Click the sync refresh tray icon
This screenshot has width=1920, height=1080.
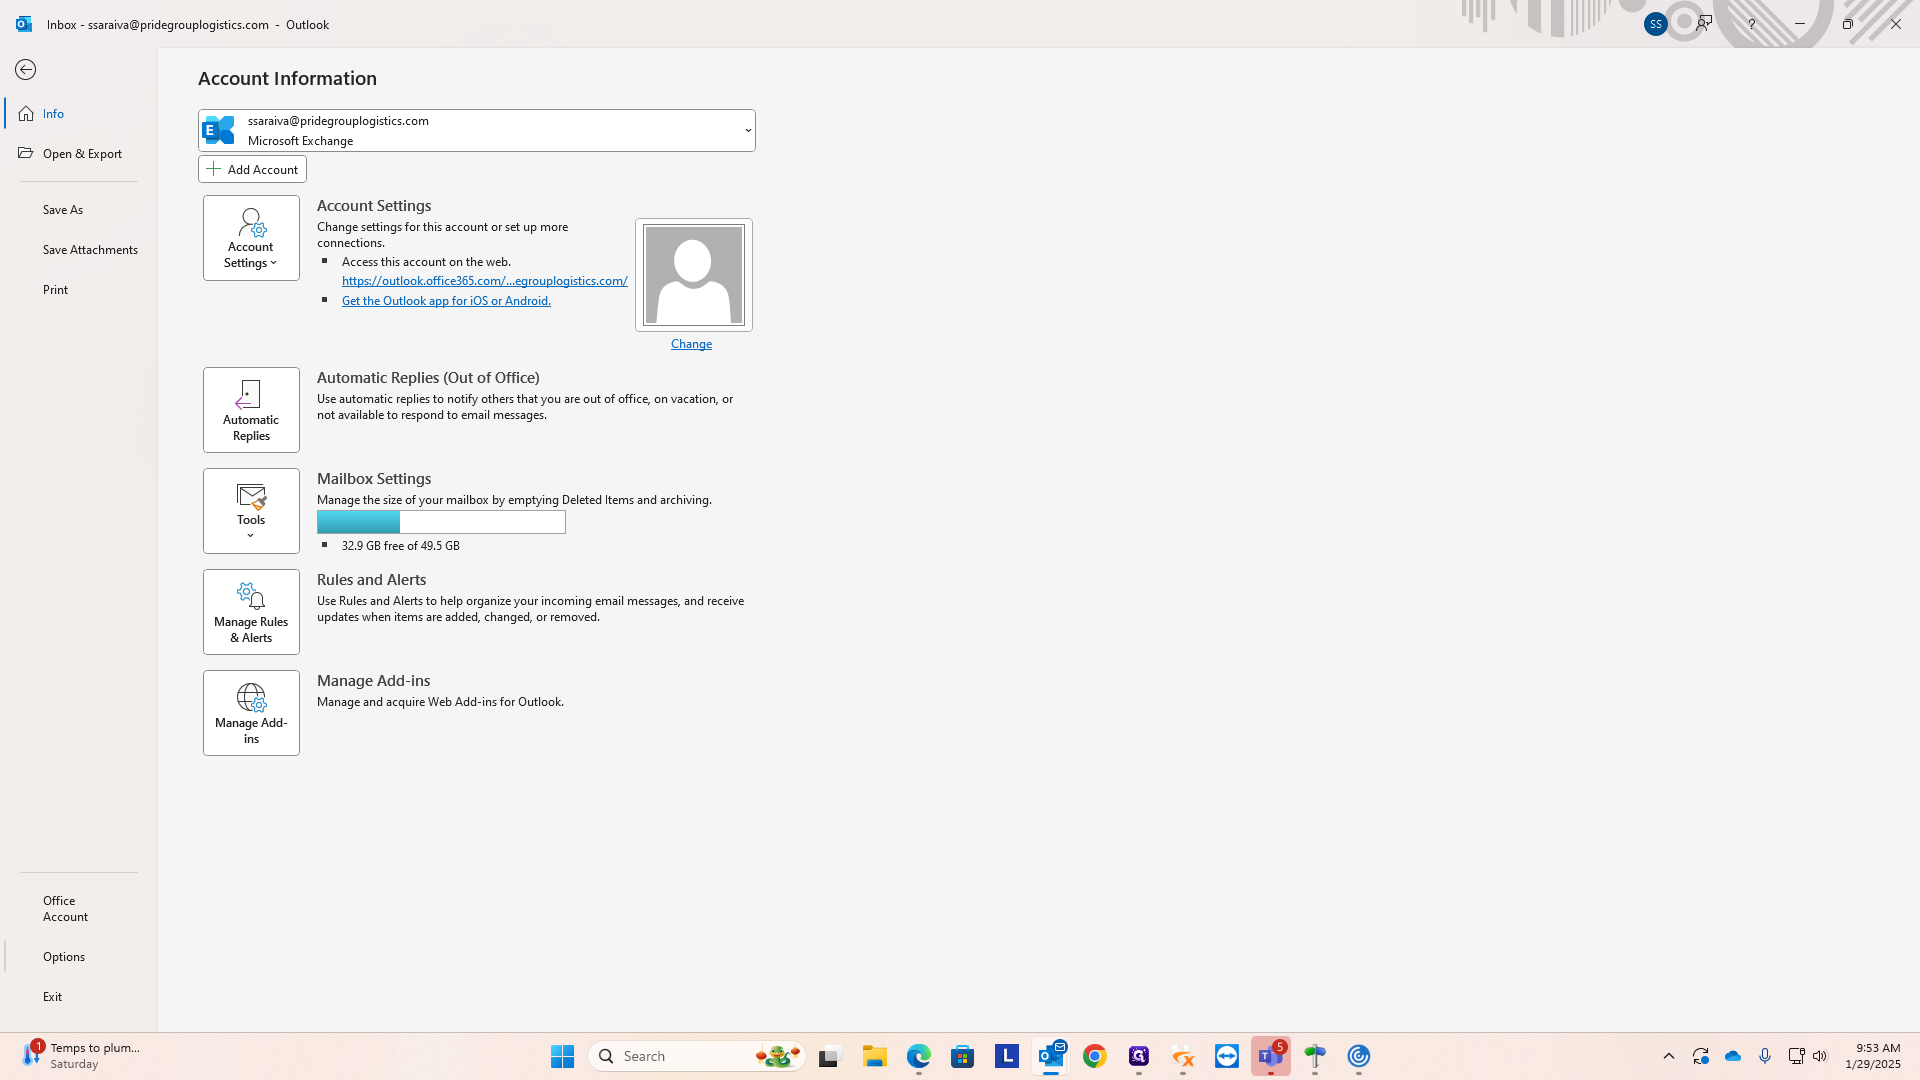(x=1701, y=1056)
